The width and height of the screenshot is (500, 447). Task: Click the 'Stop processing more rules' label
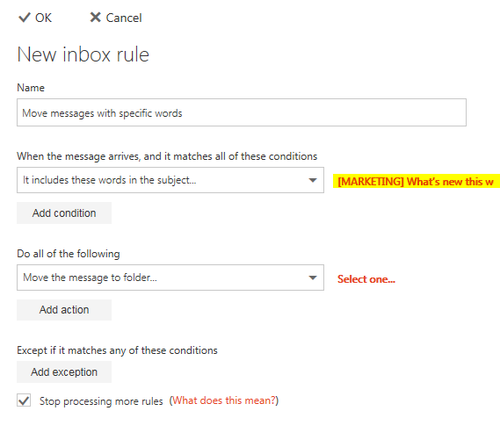coord(101,401)
